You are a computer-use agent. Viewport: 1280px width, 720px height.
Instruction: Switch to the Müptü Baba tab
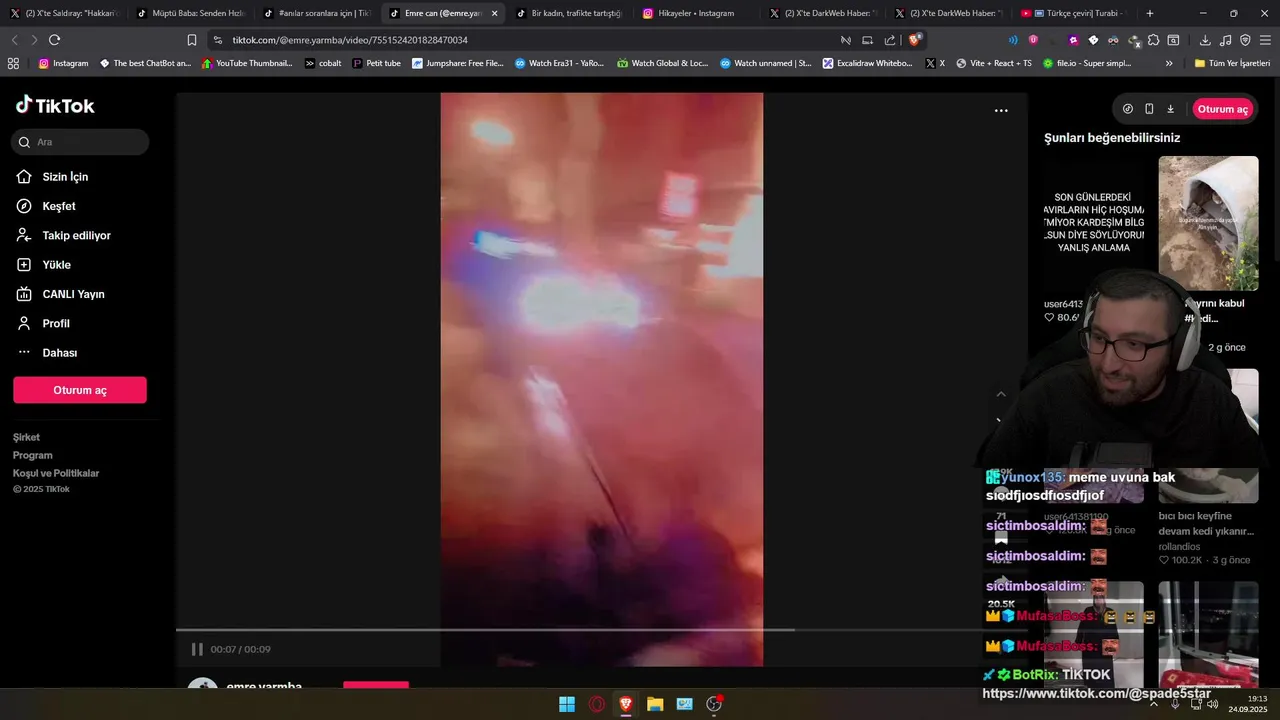(x=190, y=13)
